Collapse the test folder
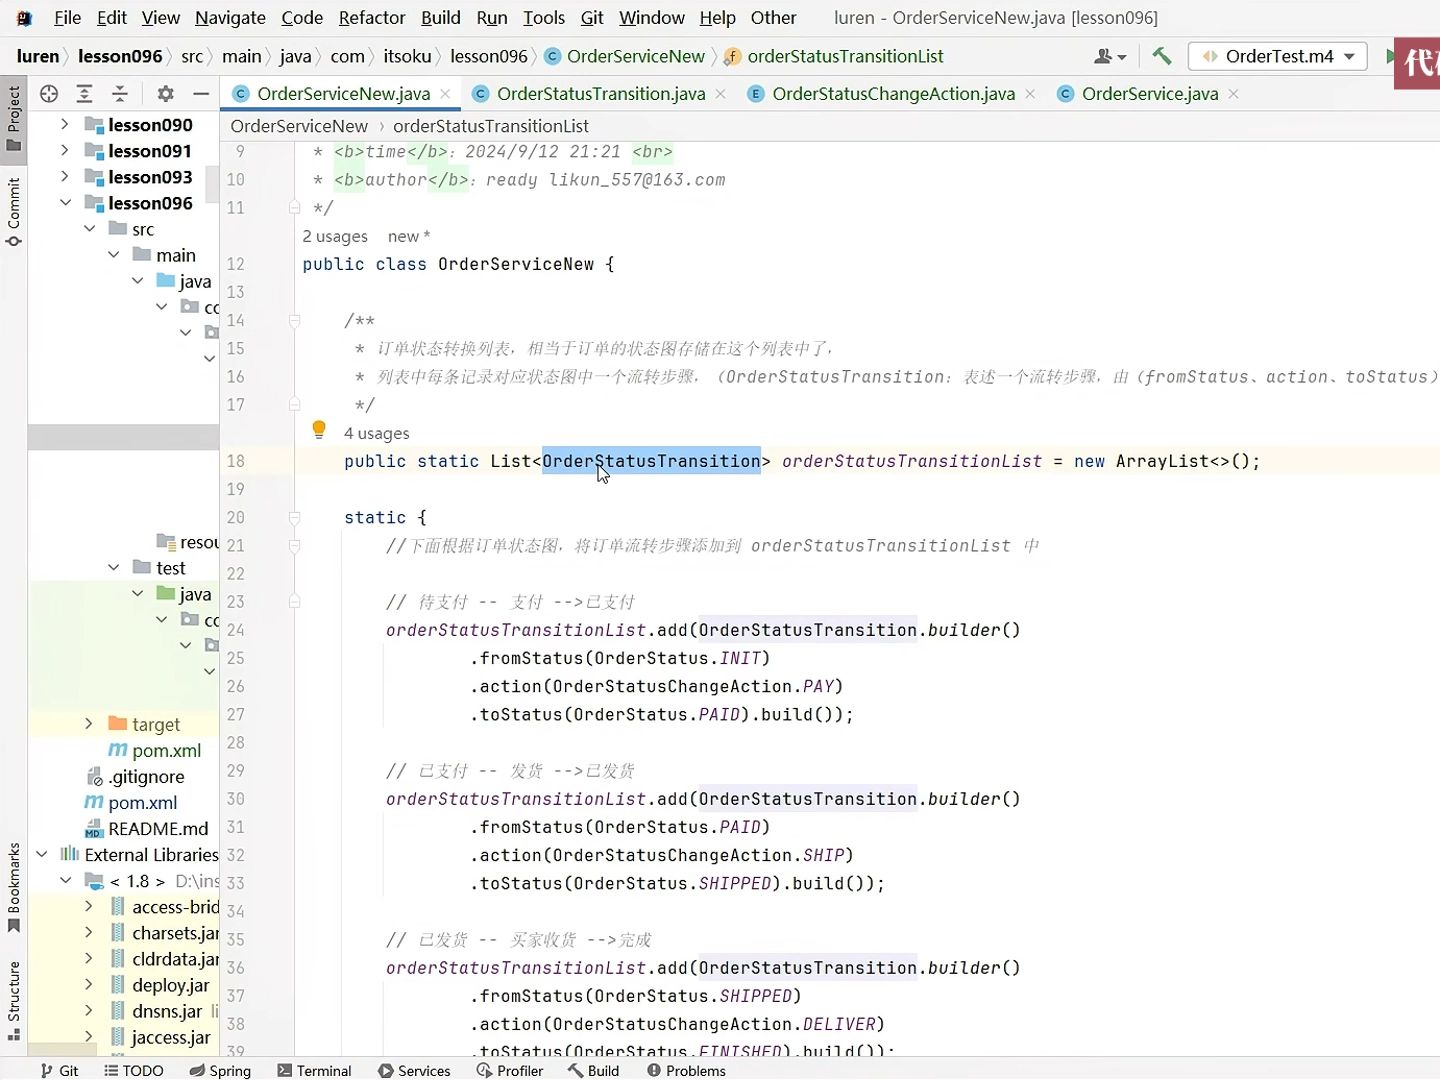 coord(113,567)
